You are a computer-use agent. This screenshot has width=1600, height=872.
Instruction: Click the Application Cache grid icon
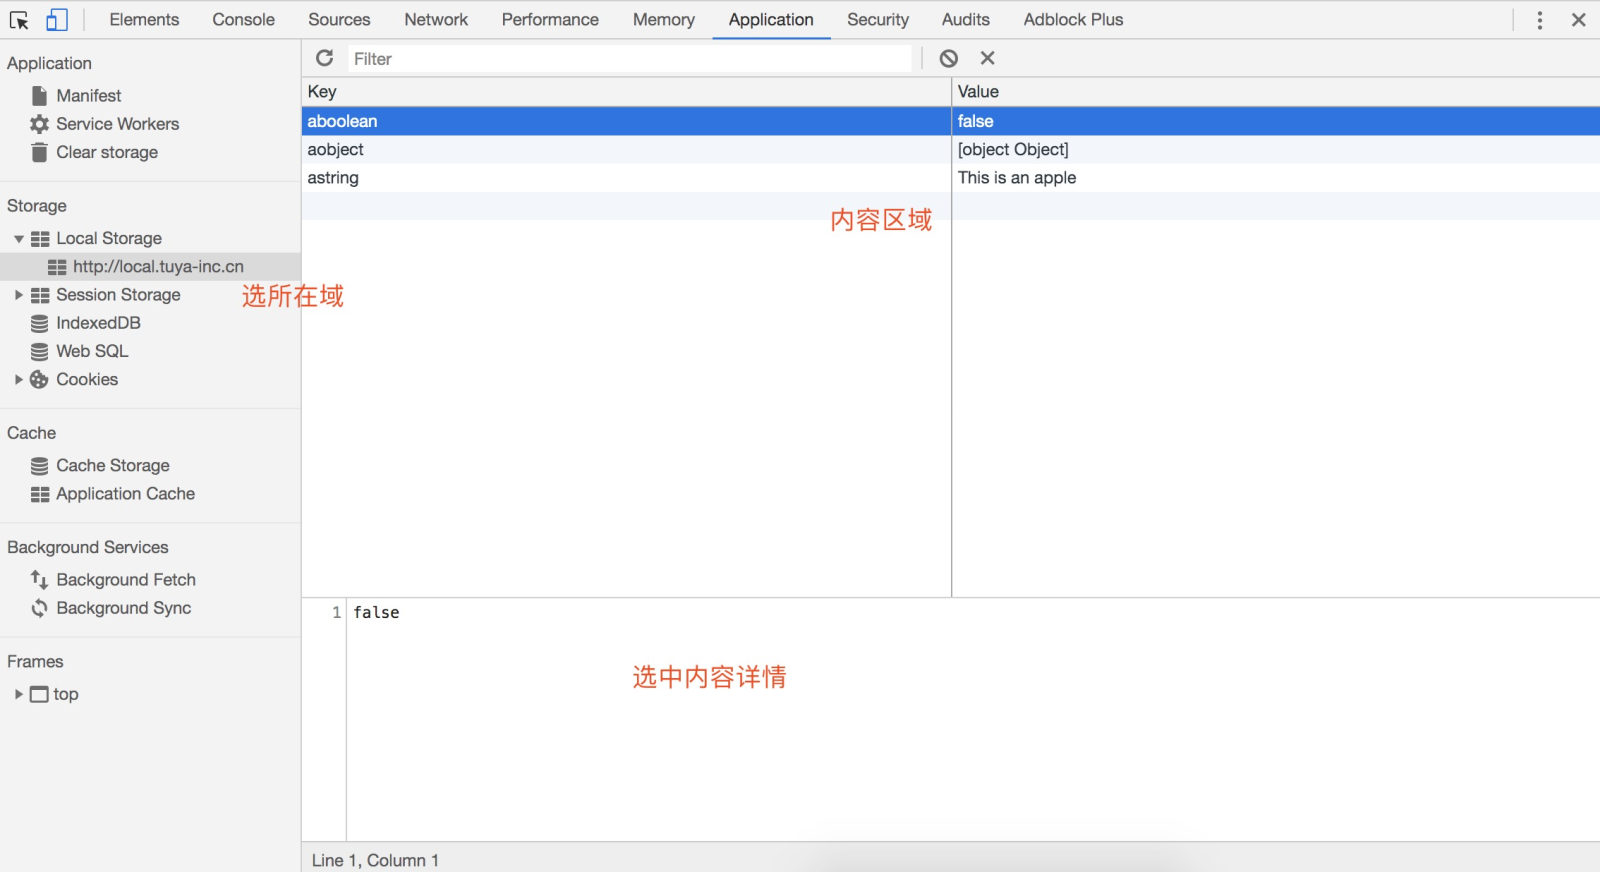(40, 494)
